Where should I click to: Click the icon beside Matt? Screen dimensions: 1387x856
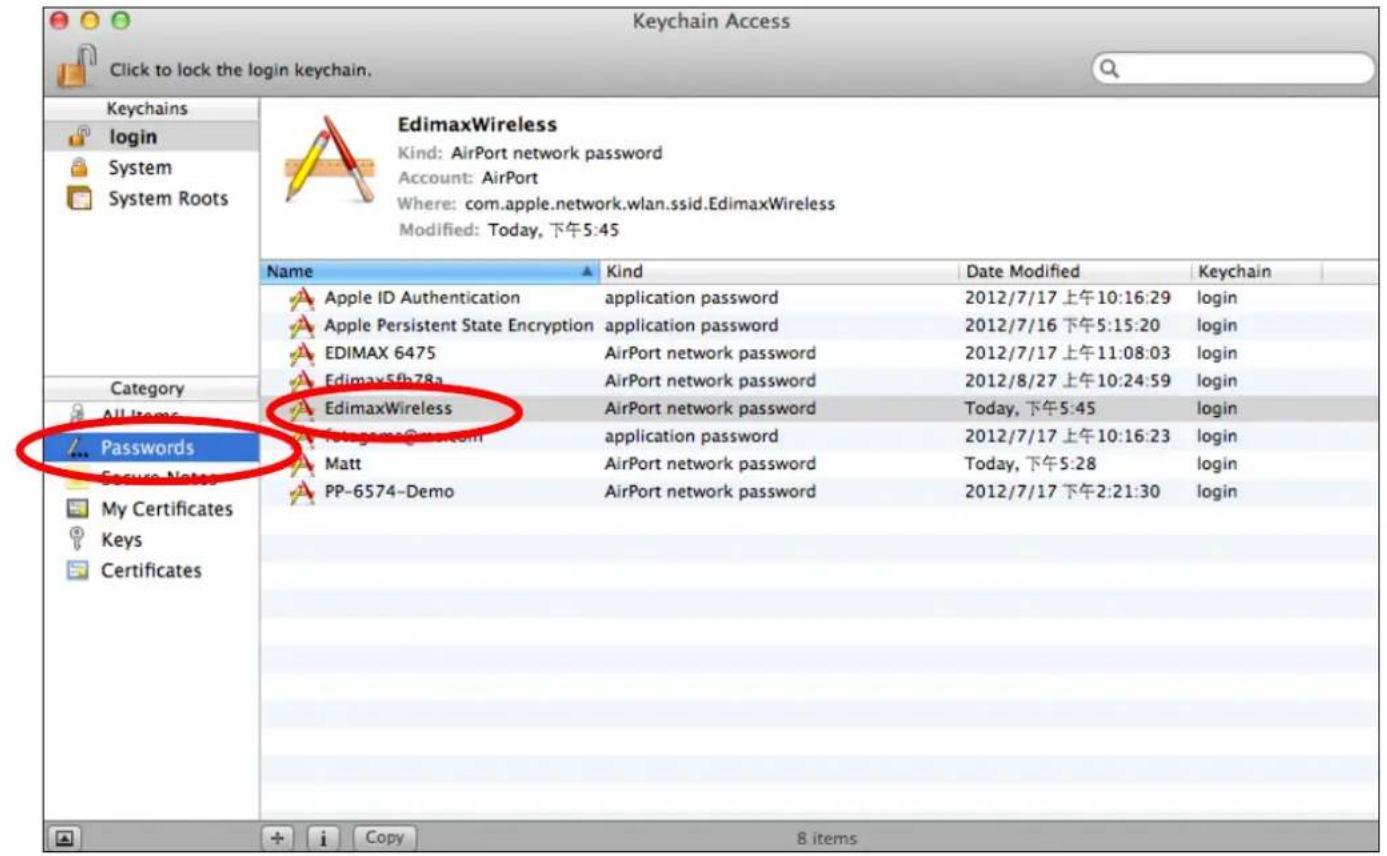pos(302,464)
